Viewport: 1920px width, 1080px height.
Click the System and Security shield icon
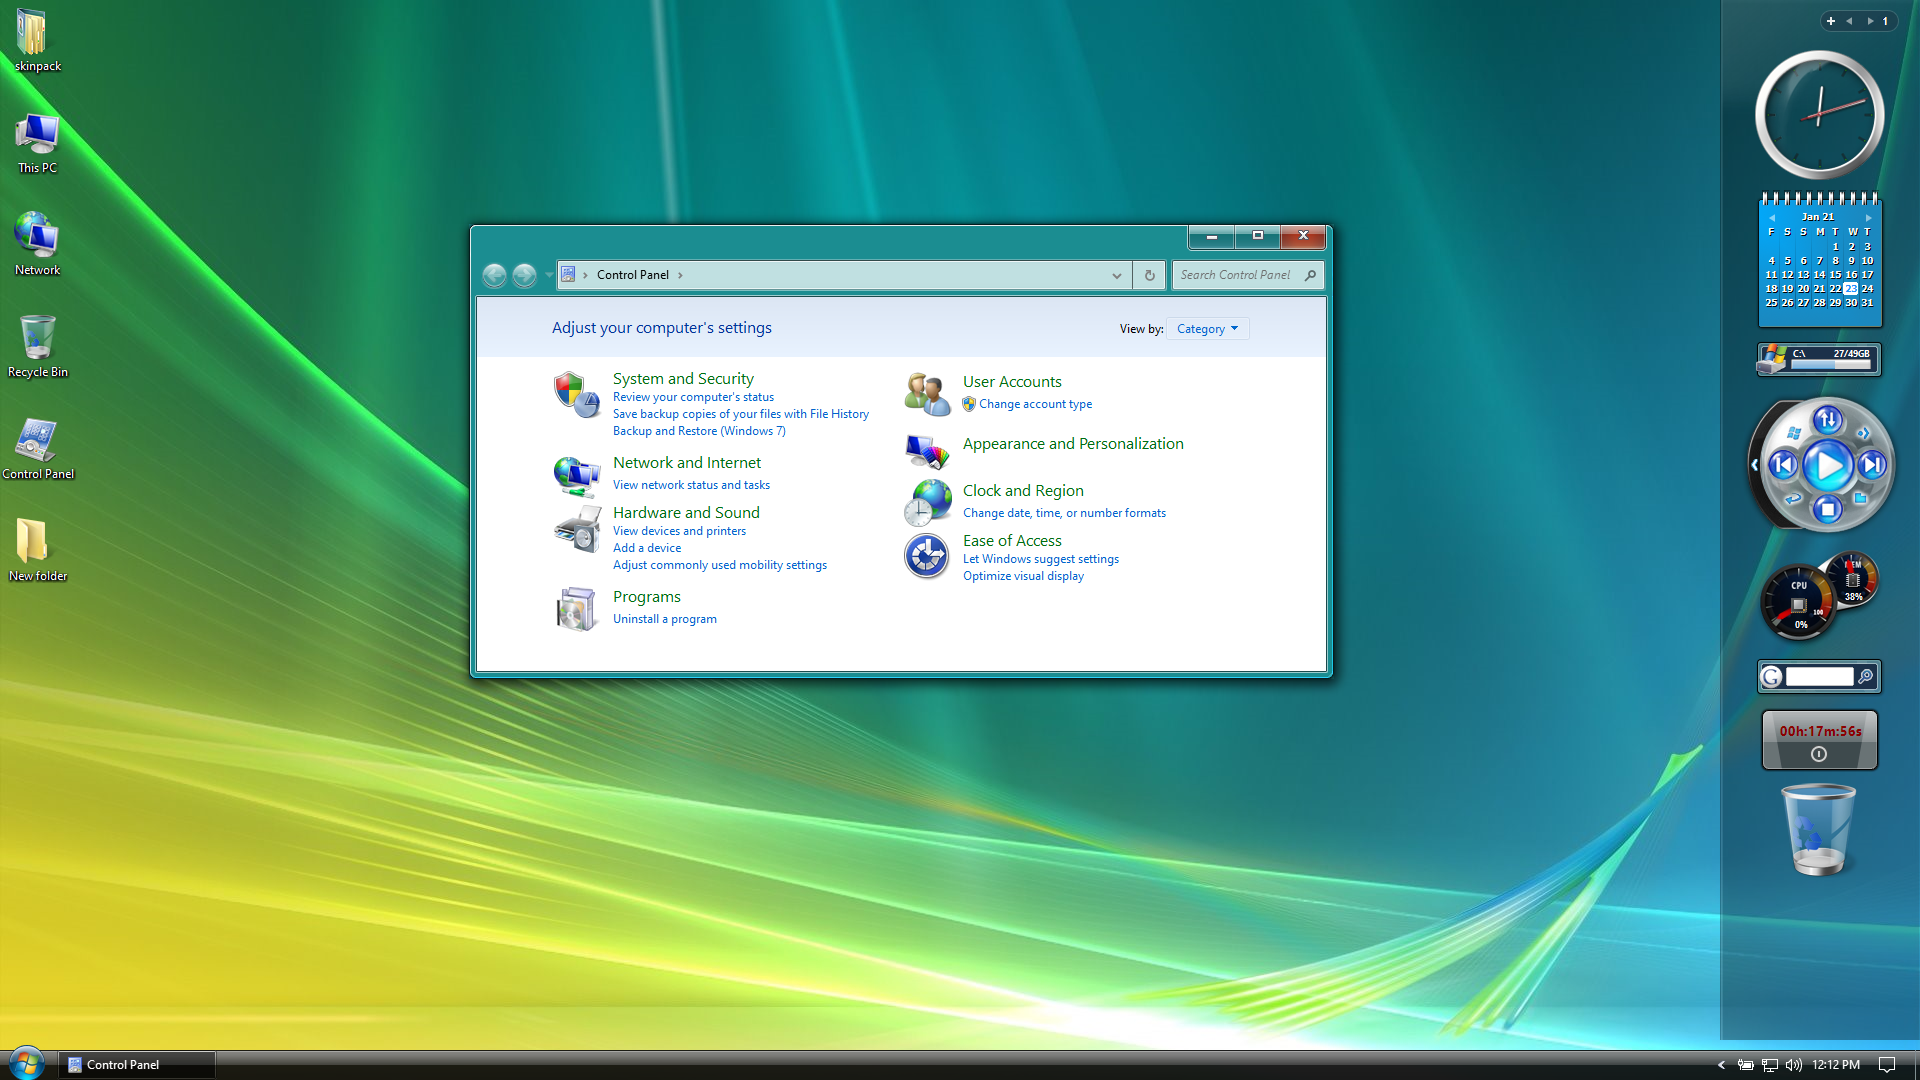[x=576, y=394]
